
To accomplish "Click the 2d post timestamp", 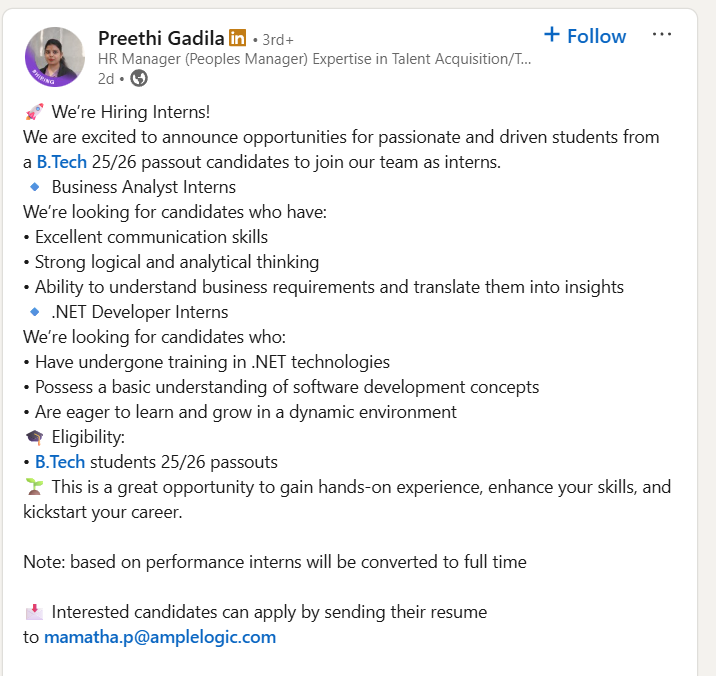I will 105,77.
